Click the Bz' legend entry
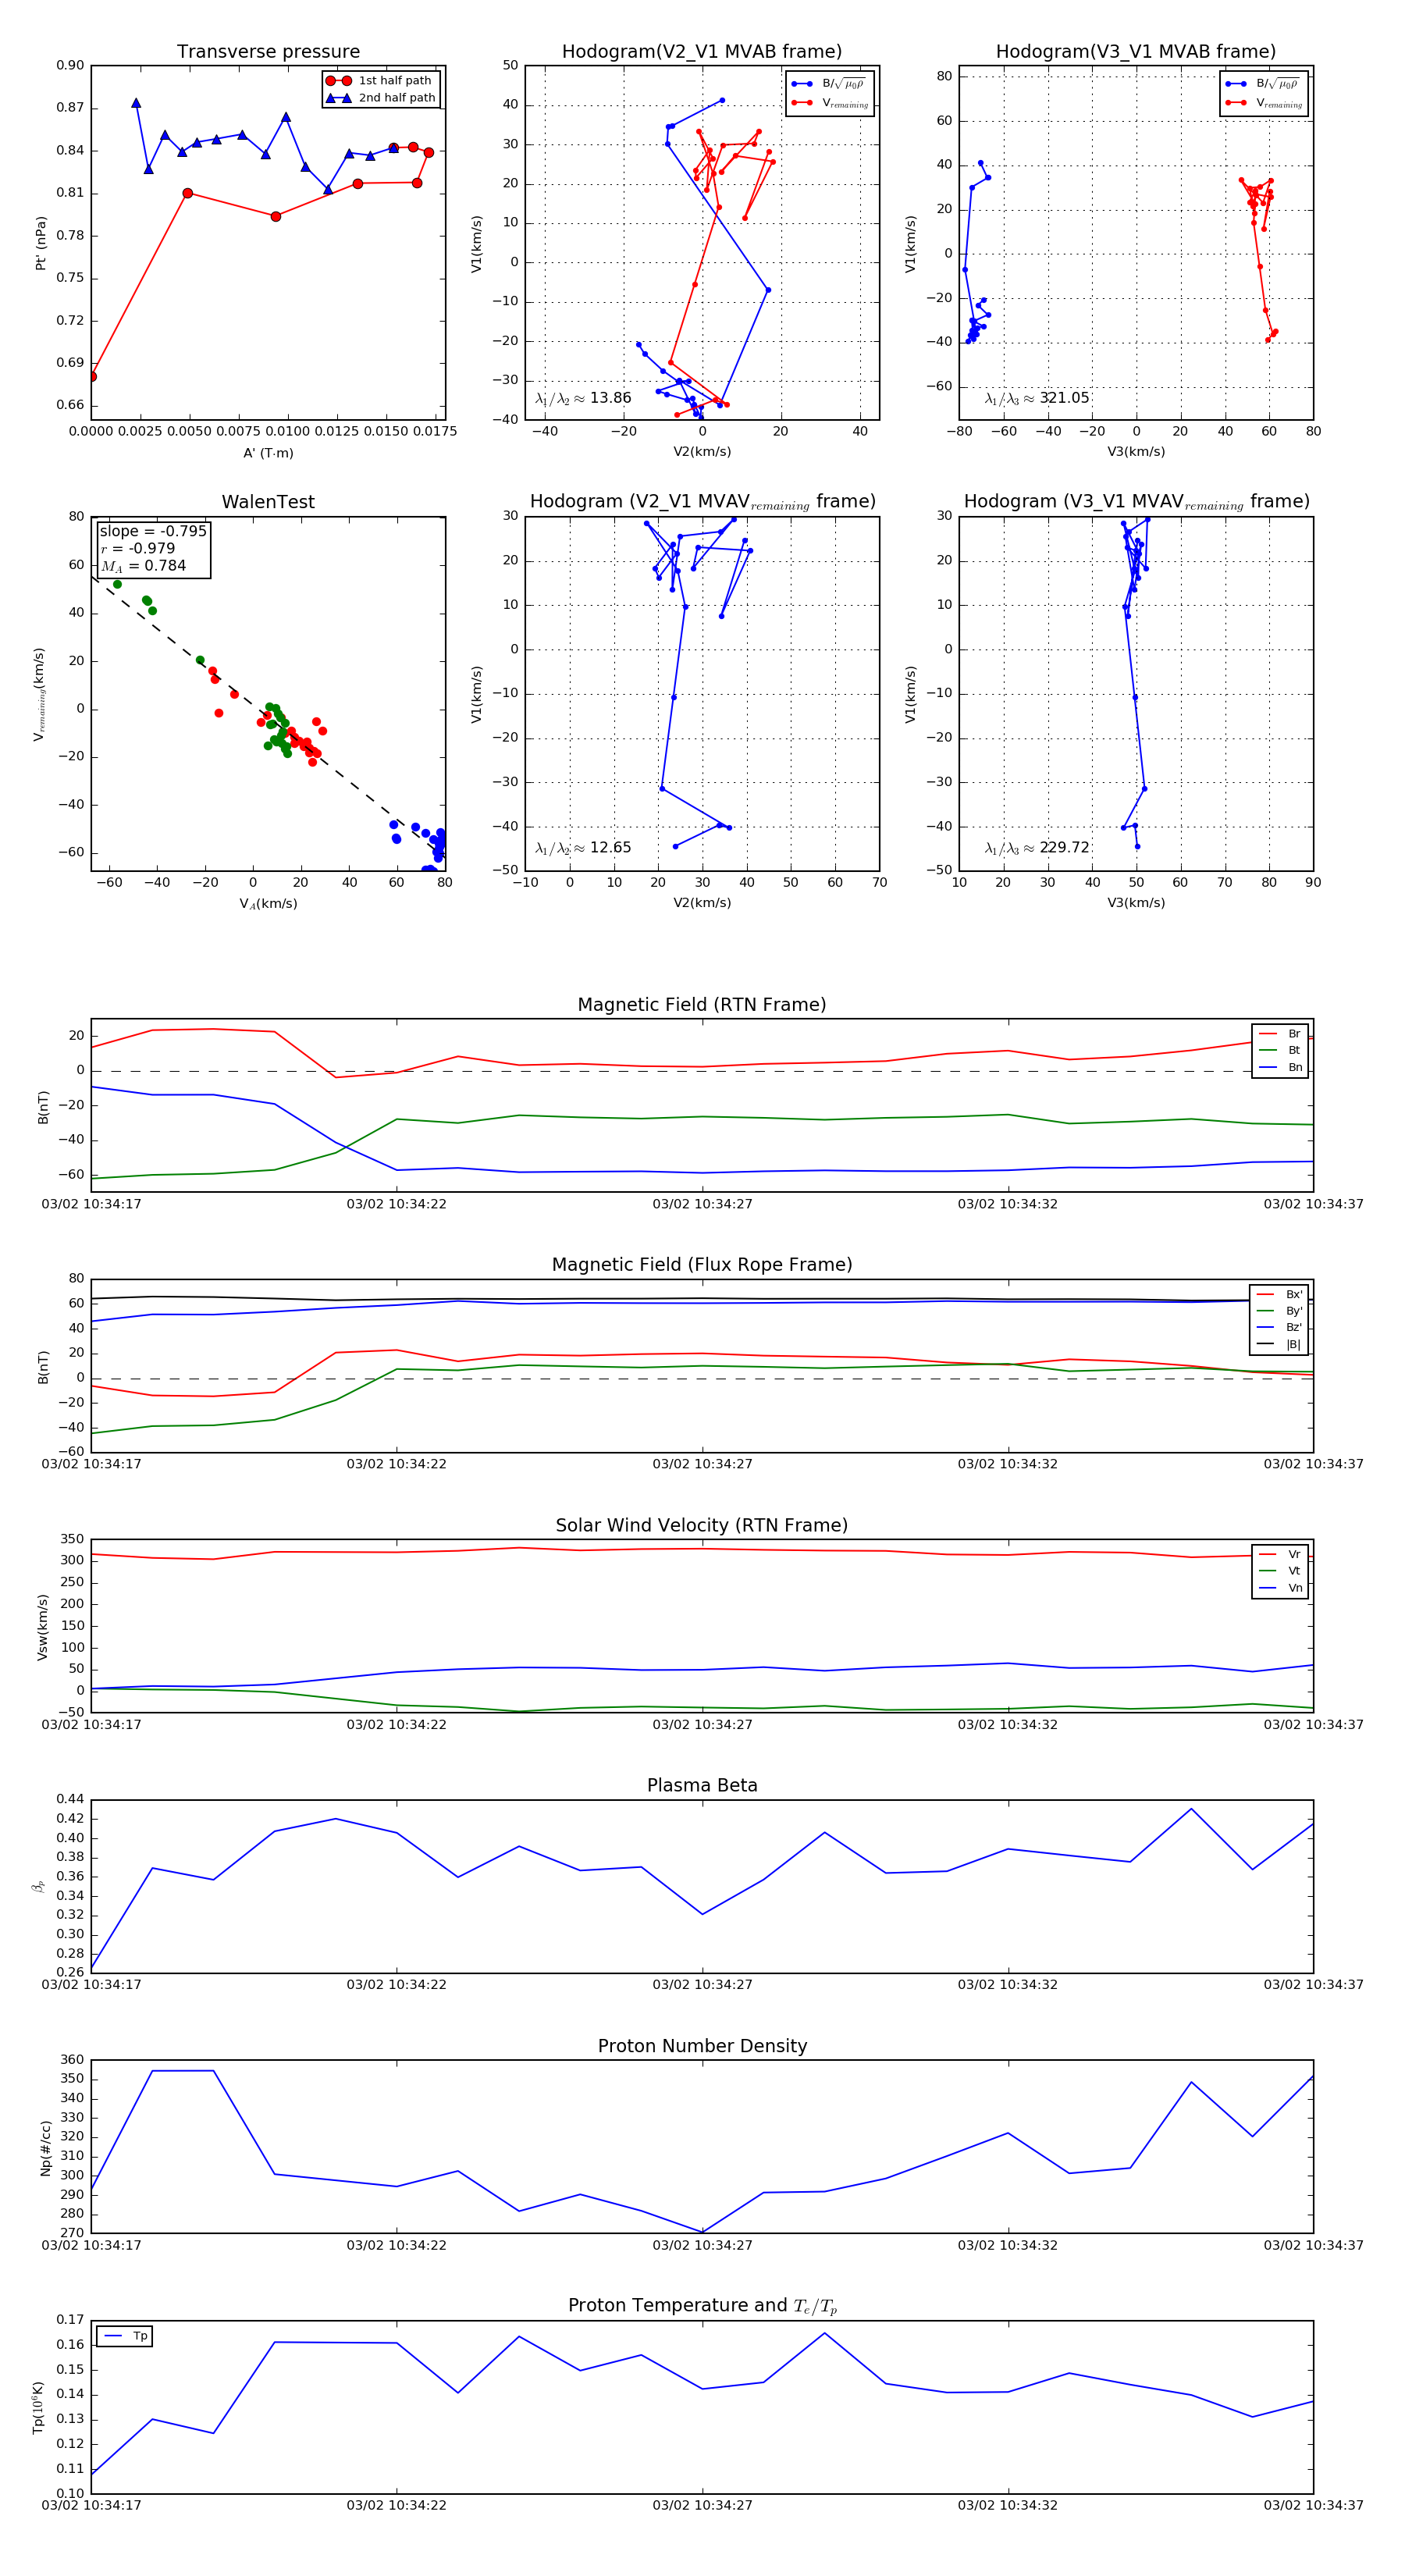 pyautogui.click(x=1279, y=1327)
